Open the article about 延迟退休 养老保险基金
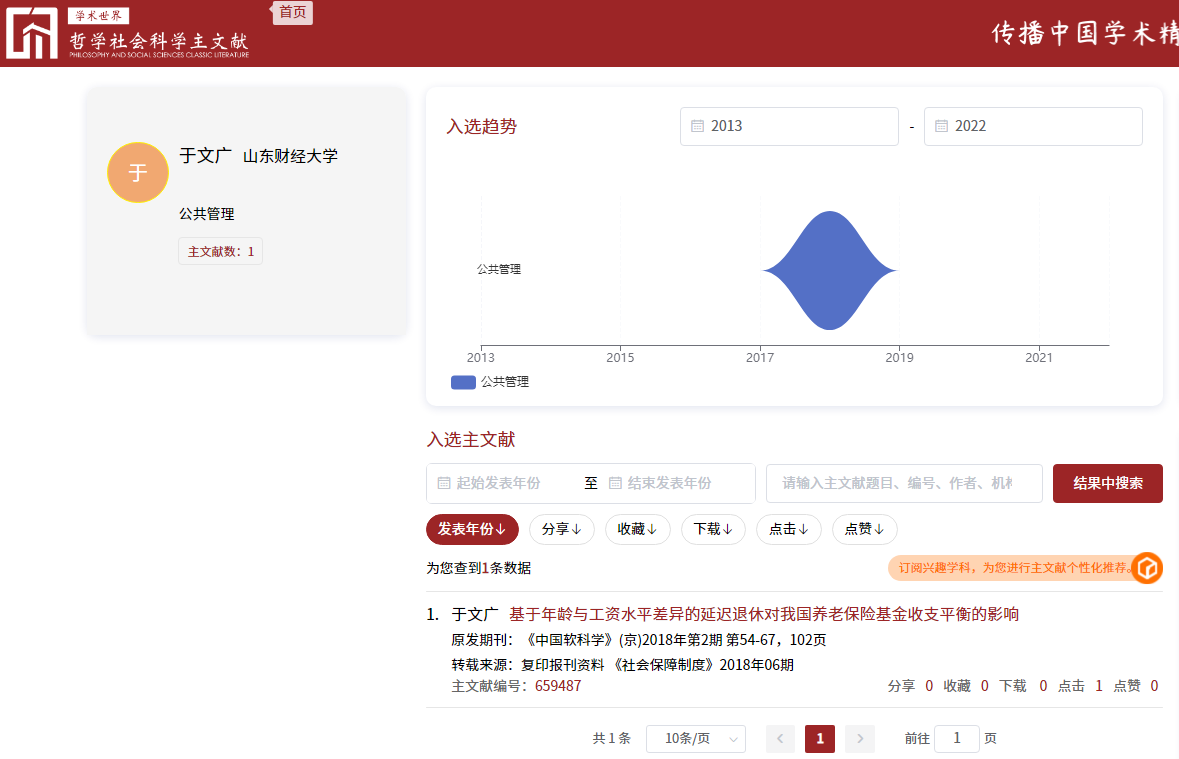Image resolution: width=1179 pixels, height=759 pixels. tap(764, 614)
